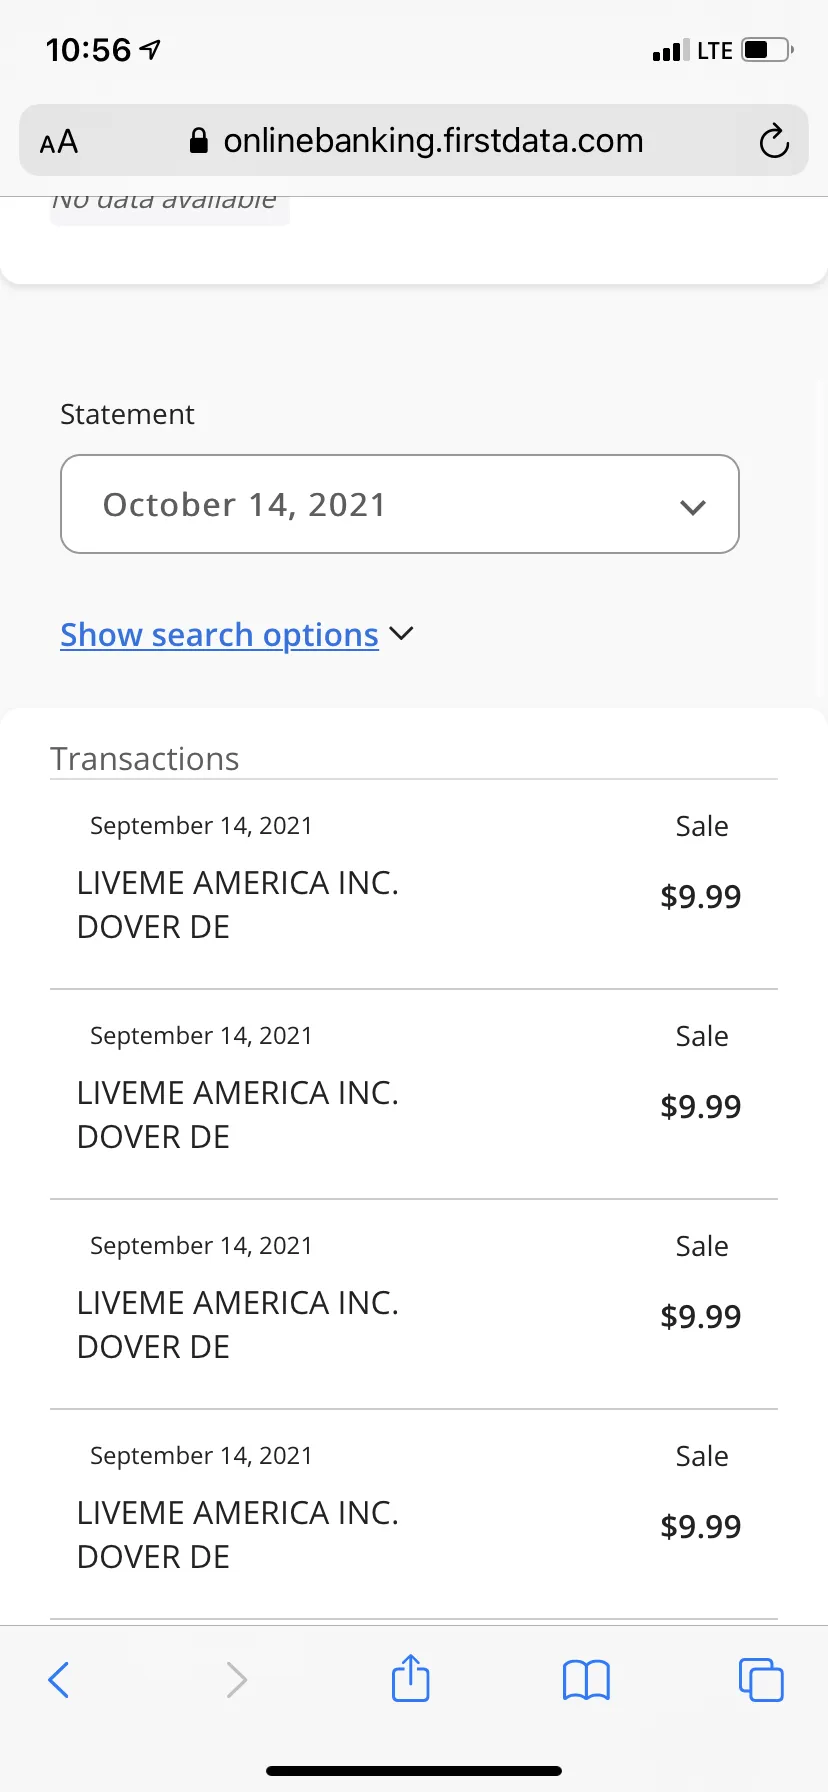Show all open tabs icon
828x1792 pixels.
click(x=761, y=1680)
